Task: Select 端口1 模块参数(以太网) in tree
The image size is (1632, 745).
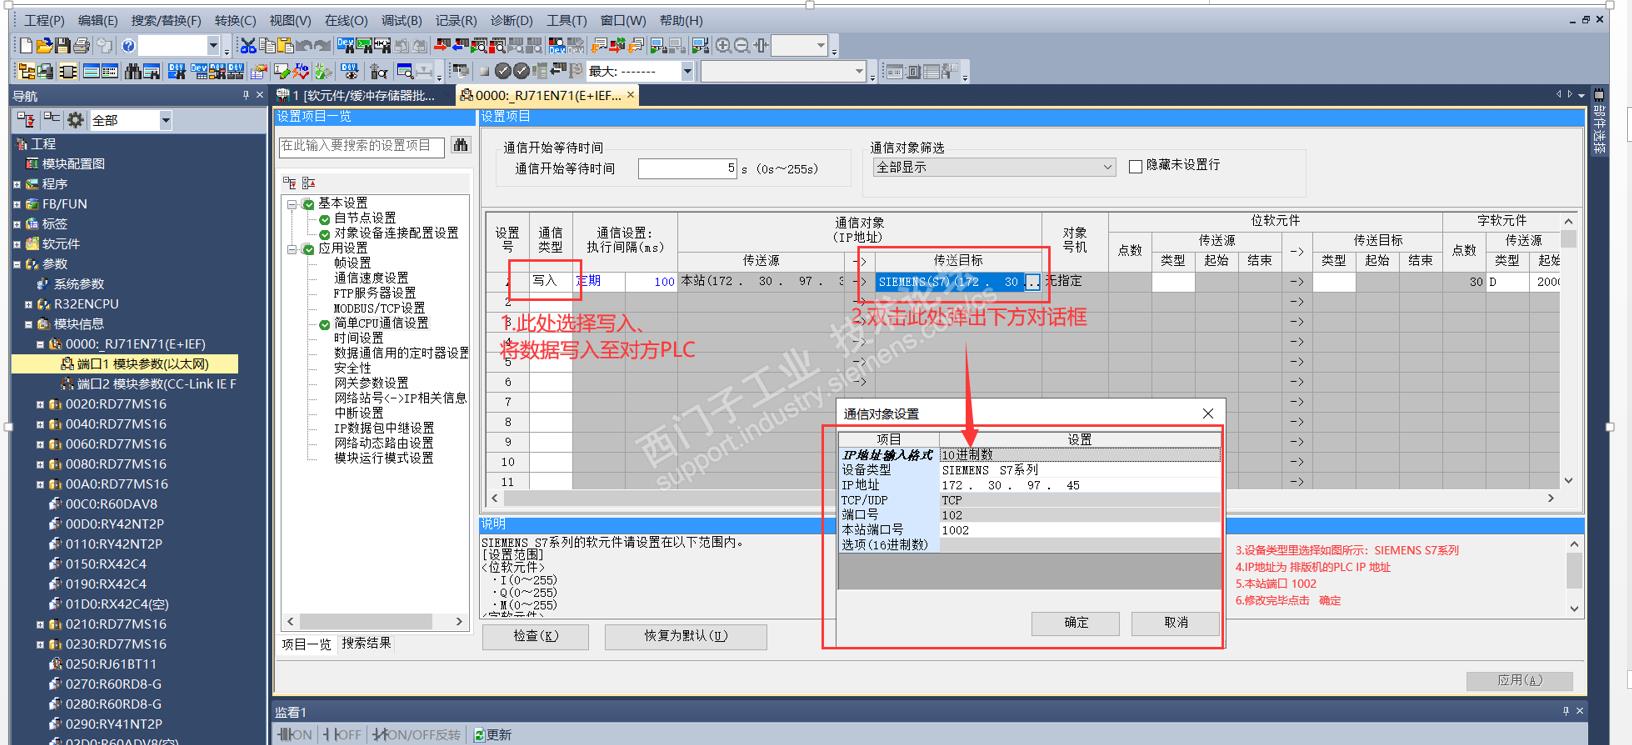Action: coord(143,364)
